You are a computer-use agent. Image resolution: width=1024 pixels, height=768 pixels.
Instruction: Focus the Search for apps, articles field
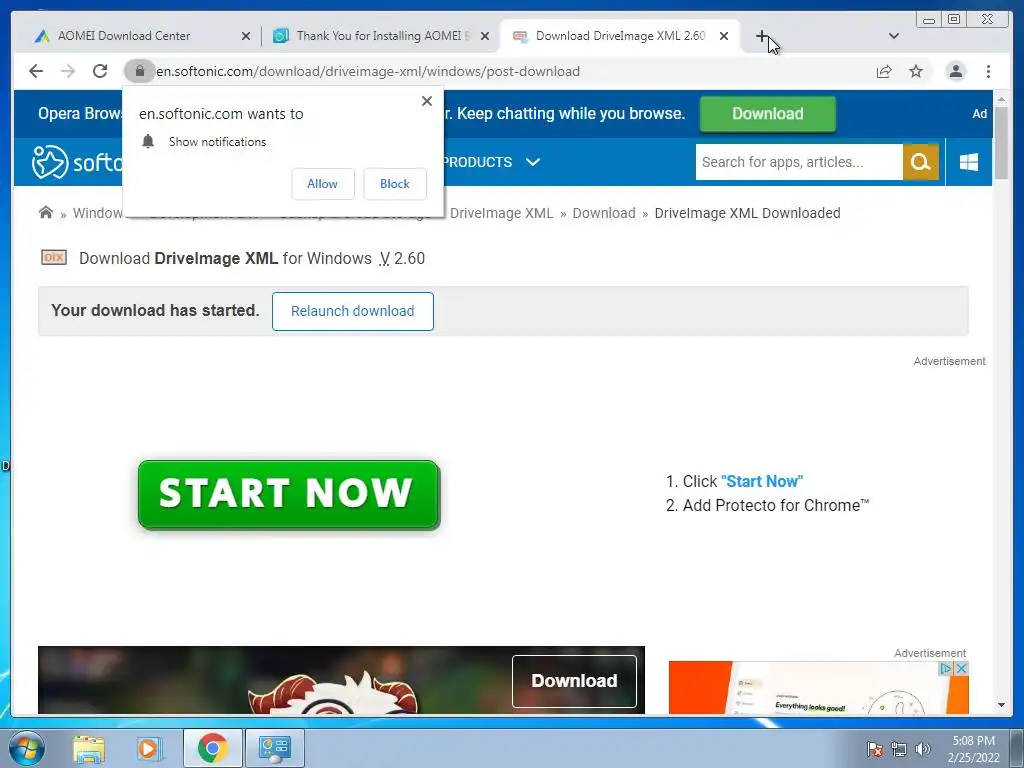coord(799,162)
